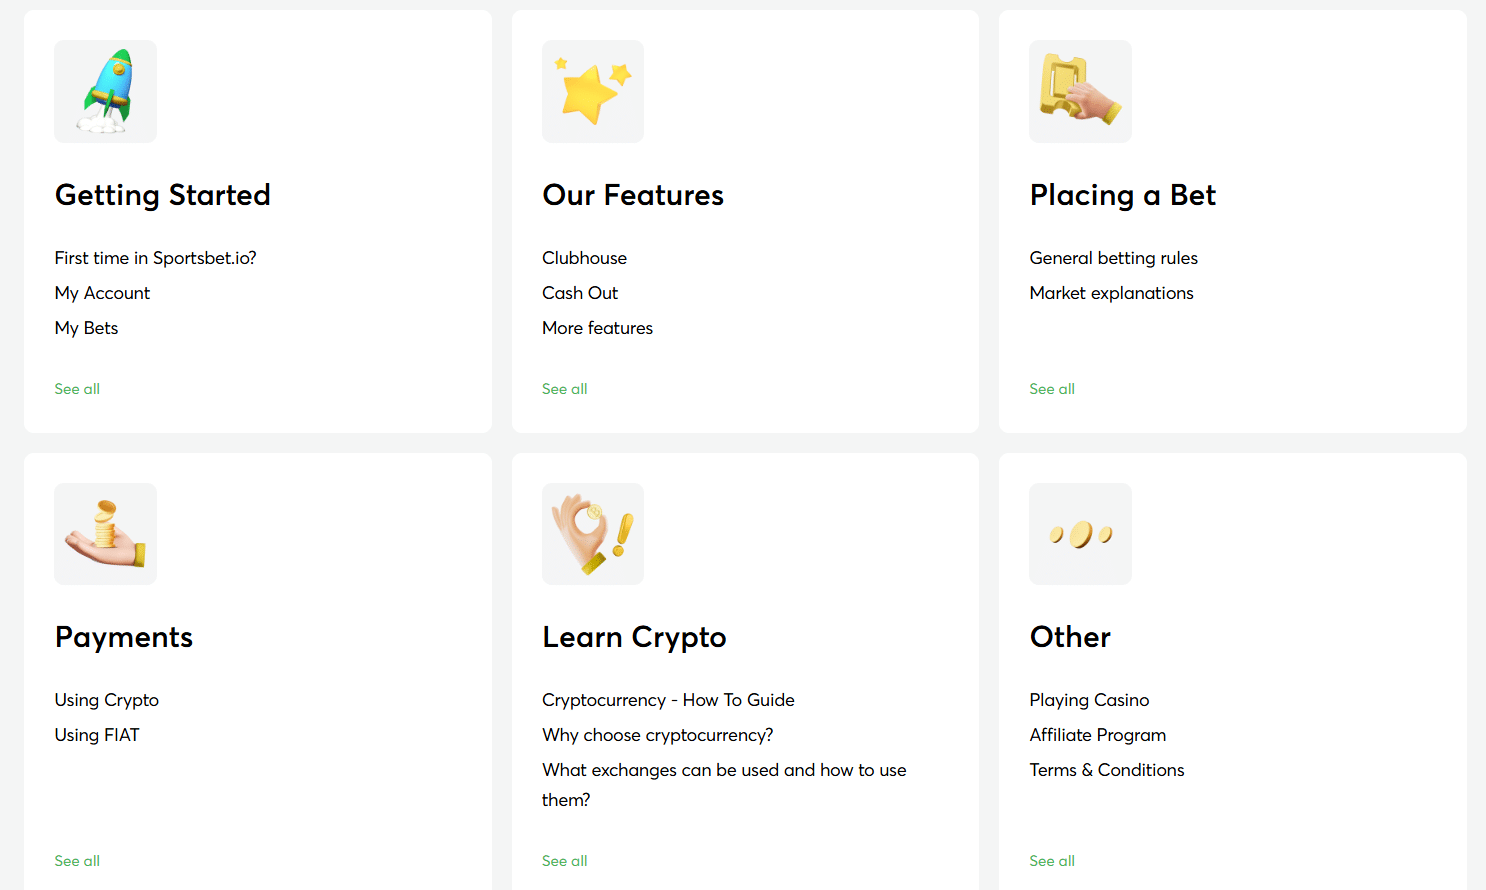The height and width of the screenshot is (890, 1486).
Task: Select 'First time in Sportsbet.io?' article
Action: tap(155, 258)
